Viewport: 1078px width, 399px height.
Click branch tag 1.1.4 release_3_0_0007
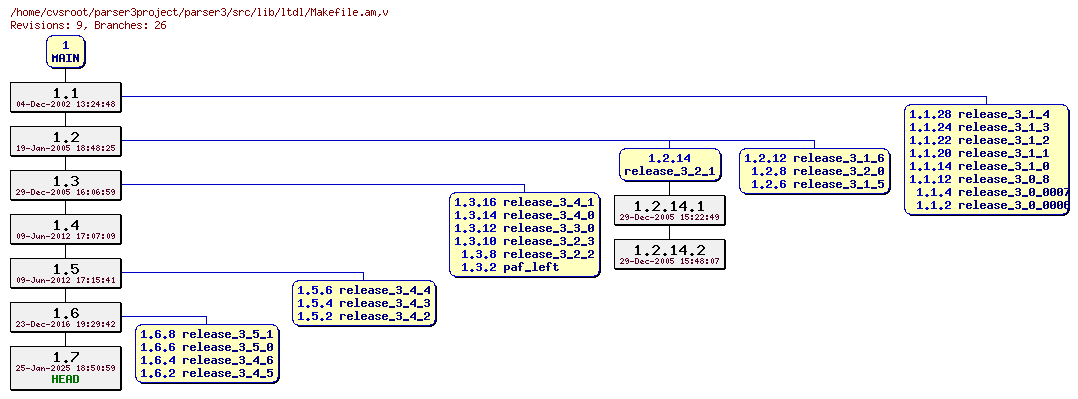coord(993,193)
